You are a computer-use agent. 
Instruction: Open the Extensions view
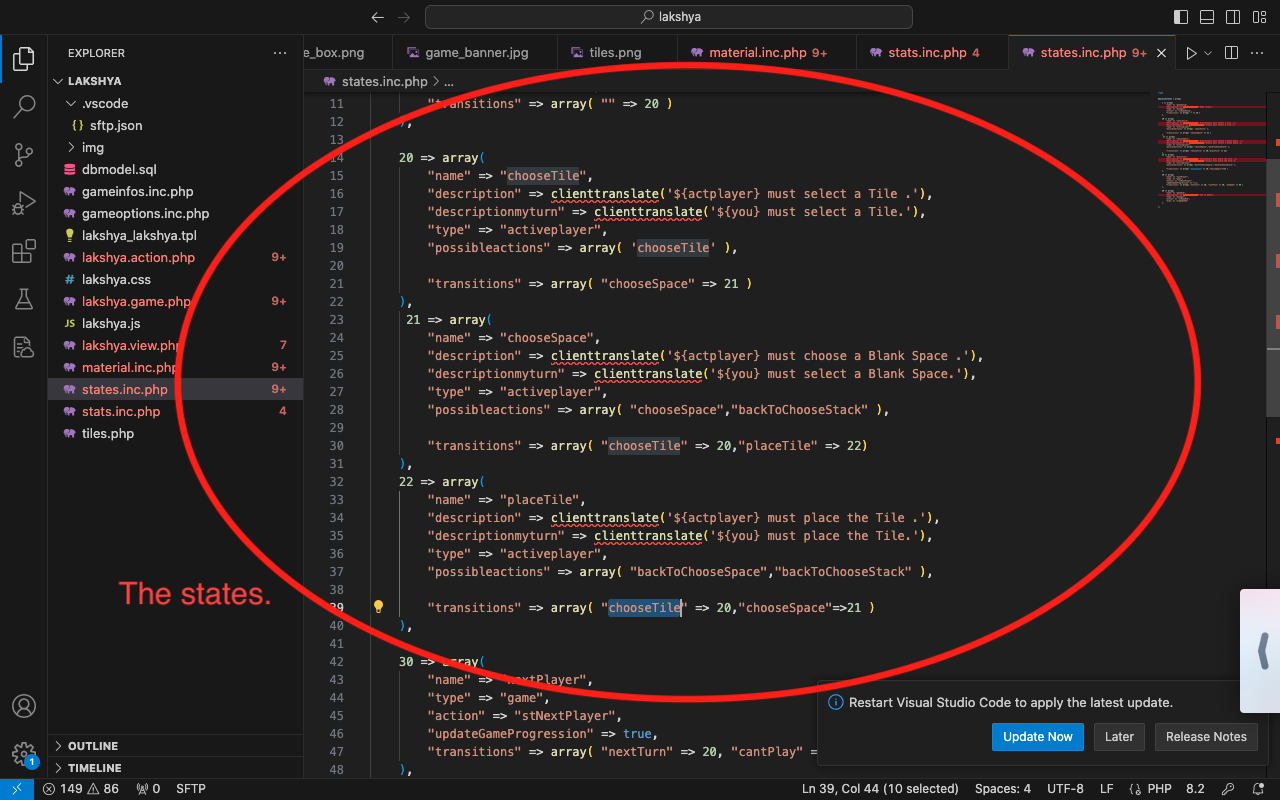[23, 251]
